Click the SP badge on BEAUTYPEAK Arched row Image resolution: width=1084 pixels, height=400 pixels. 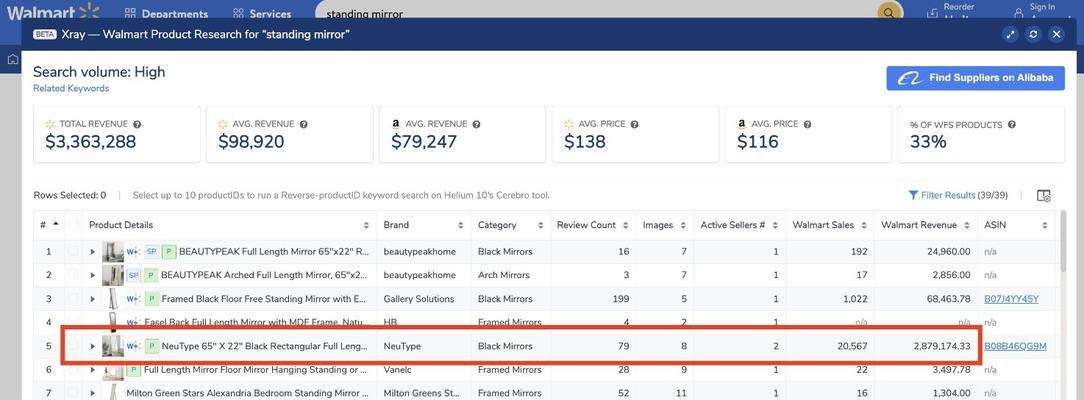point(133,275)
